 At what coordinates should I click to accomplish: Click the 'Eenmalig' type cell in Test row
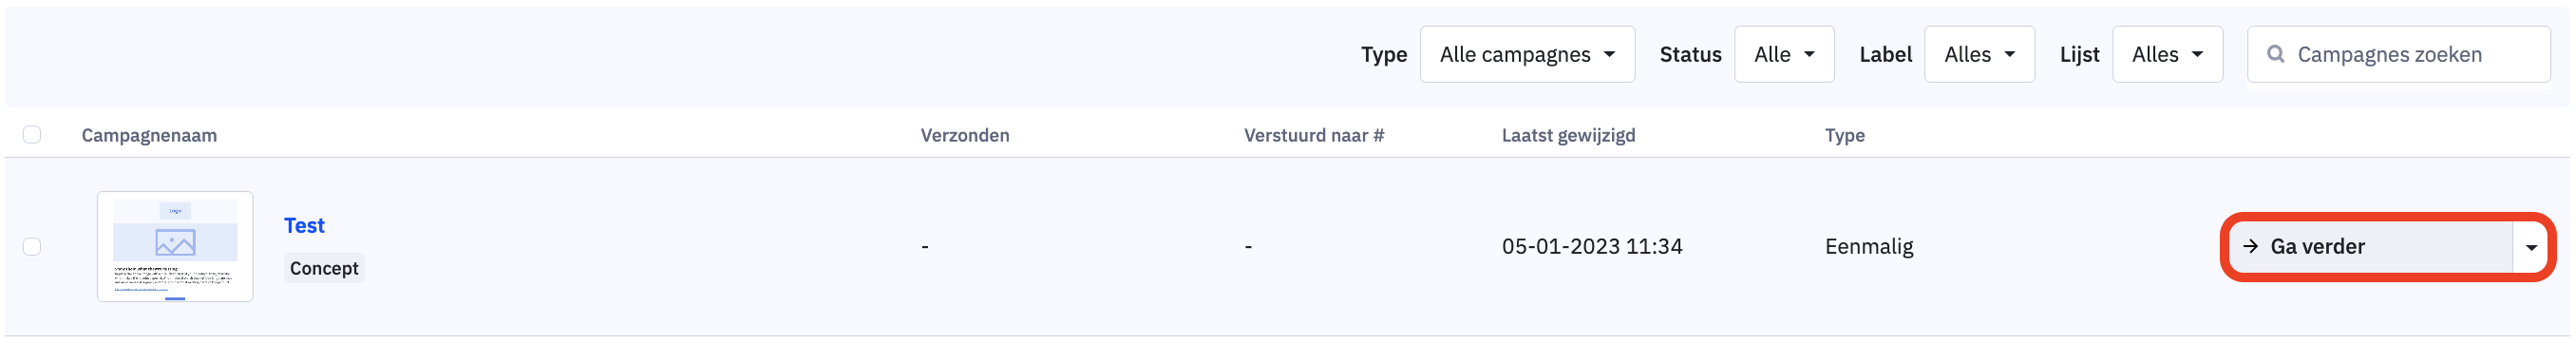(x=1868, y=246)
